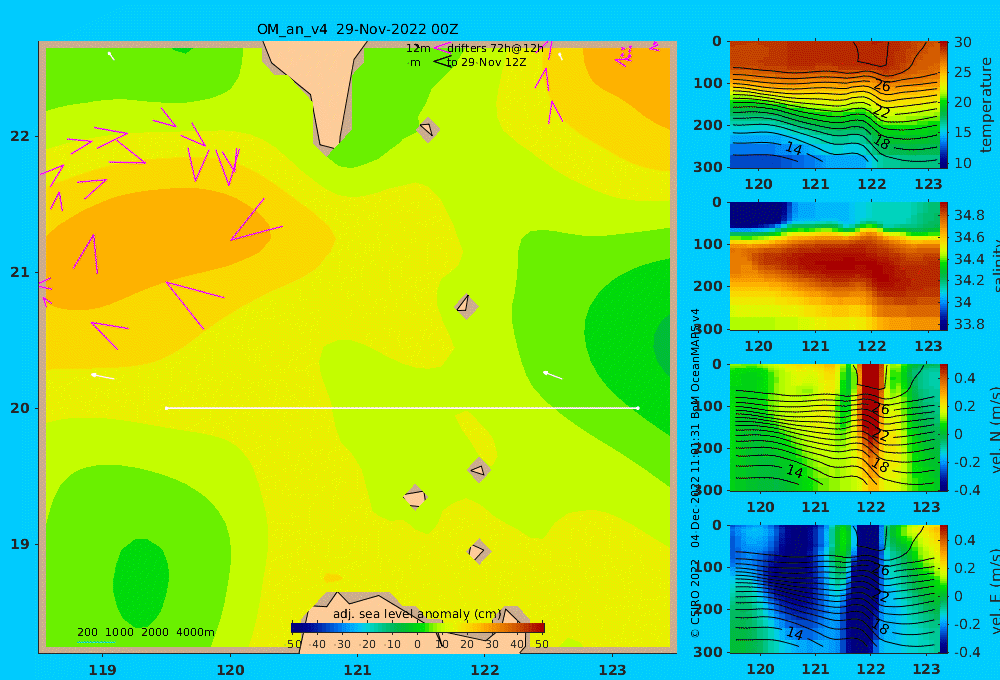The height and width of the screenshot is (680, 1000).
Task: Click the northward velocity section plot panel
Action: coord(834,427)
